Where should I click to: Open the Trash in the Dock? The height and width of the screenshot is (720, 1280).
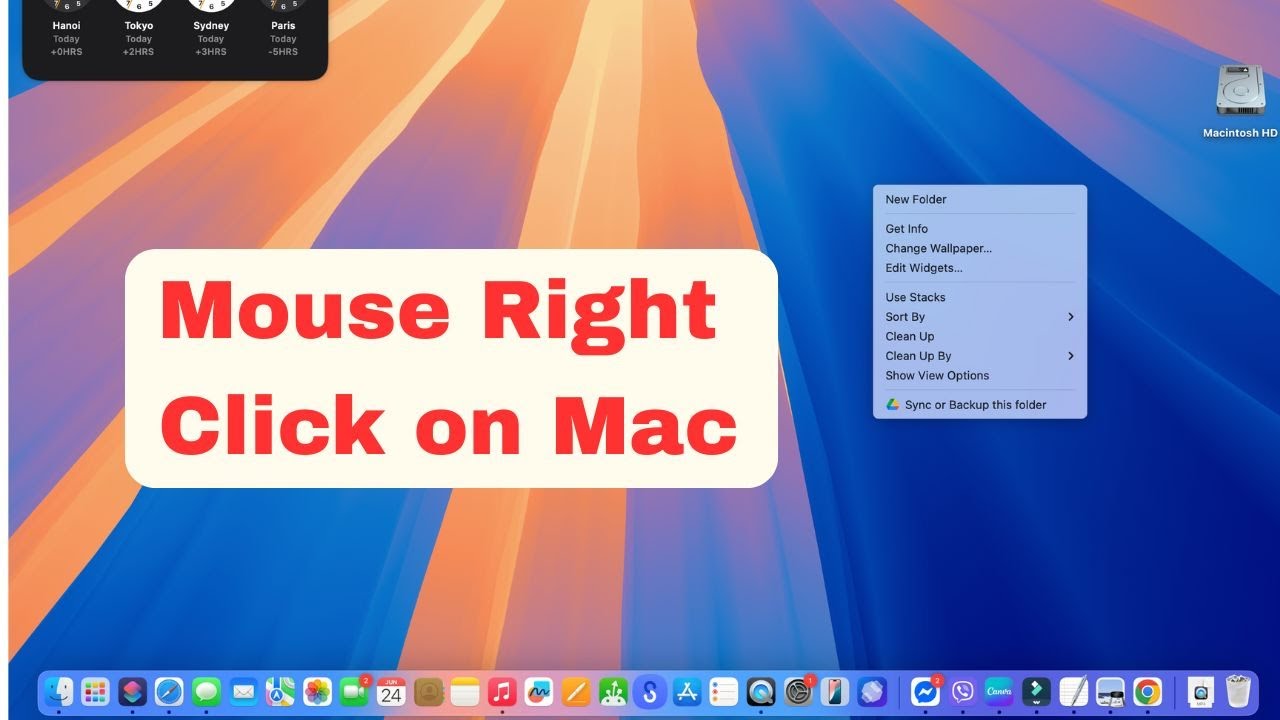pyautogui.click(x=1239, y=691)
